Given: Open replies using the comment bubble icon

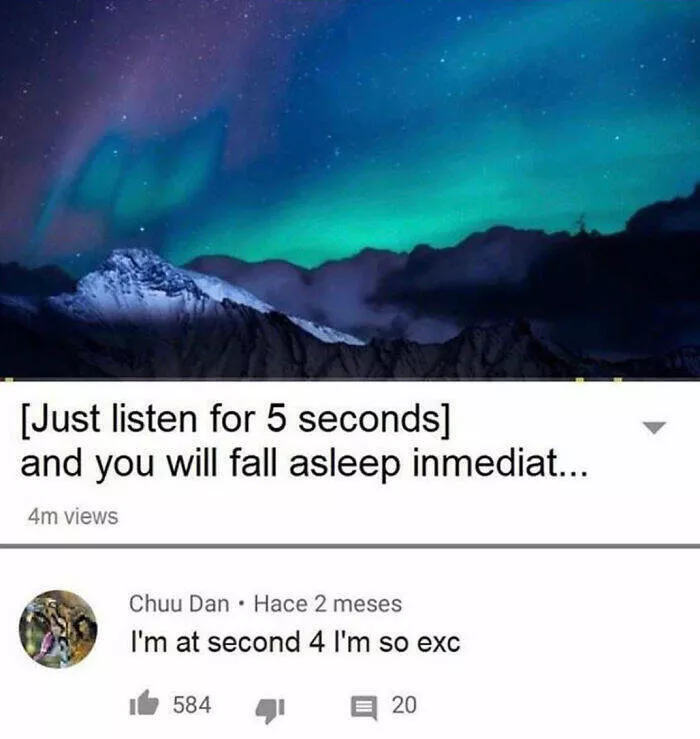Looking at the screenshot, I should (x=364, y=708).
